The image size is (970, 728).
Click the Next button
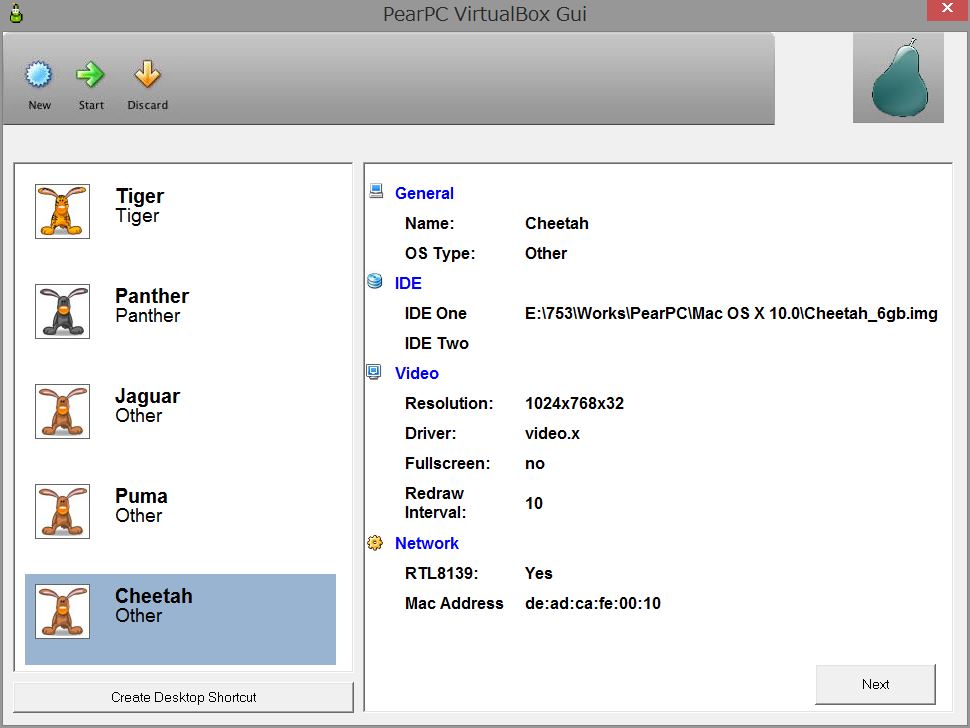(875, 684)
